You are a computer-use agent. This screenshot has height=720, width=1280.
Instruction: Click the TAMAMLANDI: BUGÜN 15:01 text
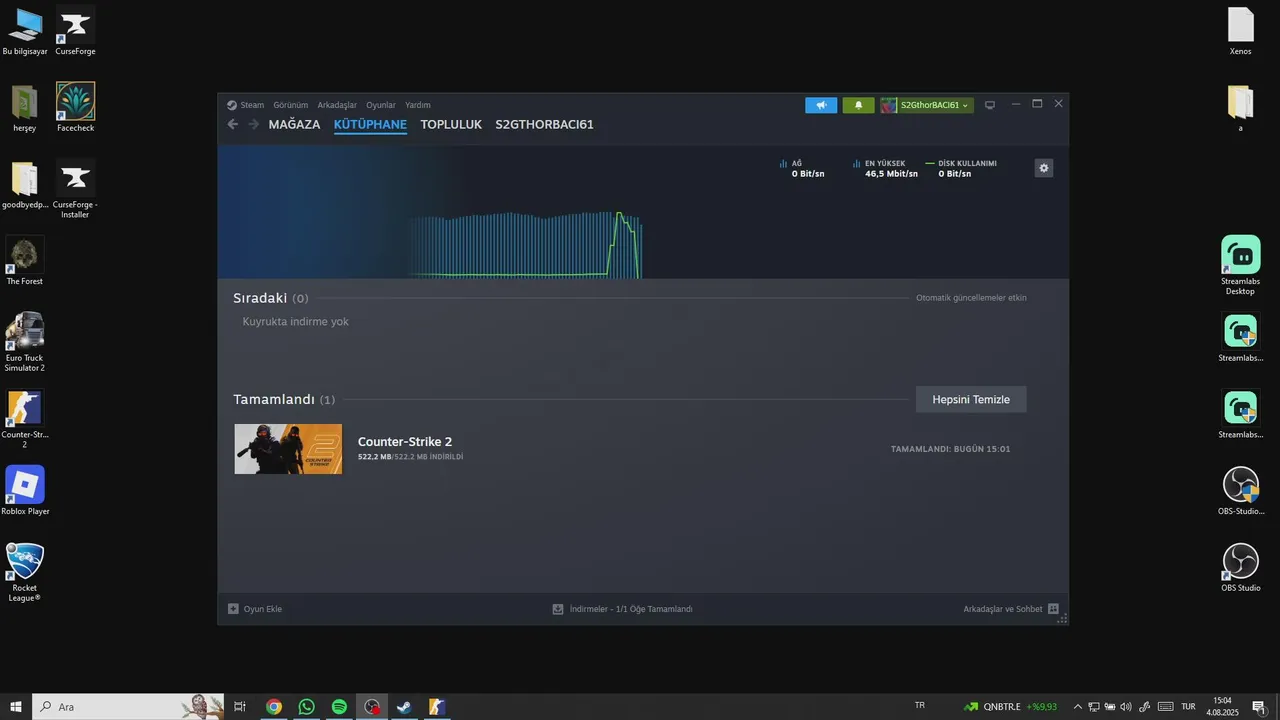(x=950, y=449)
